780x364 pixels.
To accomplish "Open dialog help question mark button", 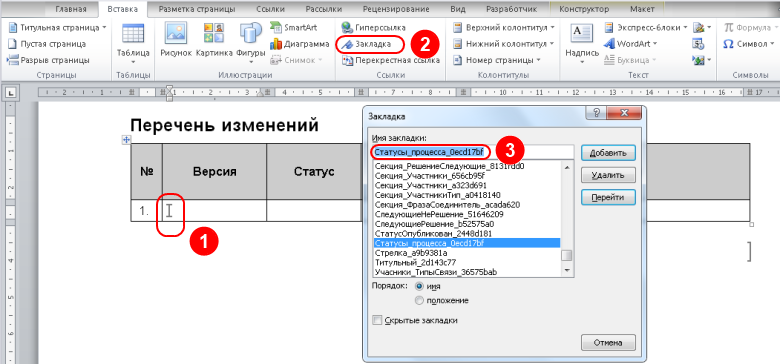I will [595, 112].
